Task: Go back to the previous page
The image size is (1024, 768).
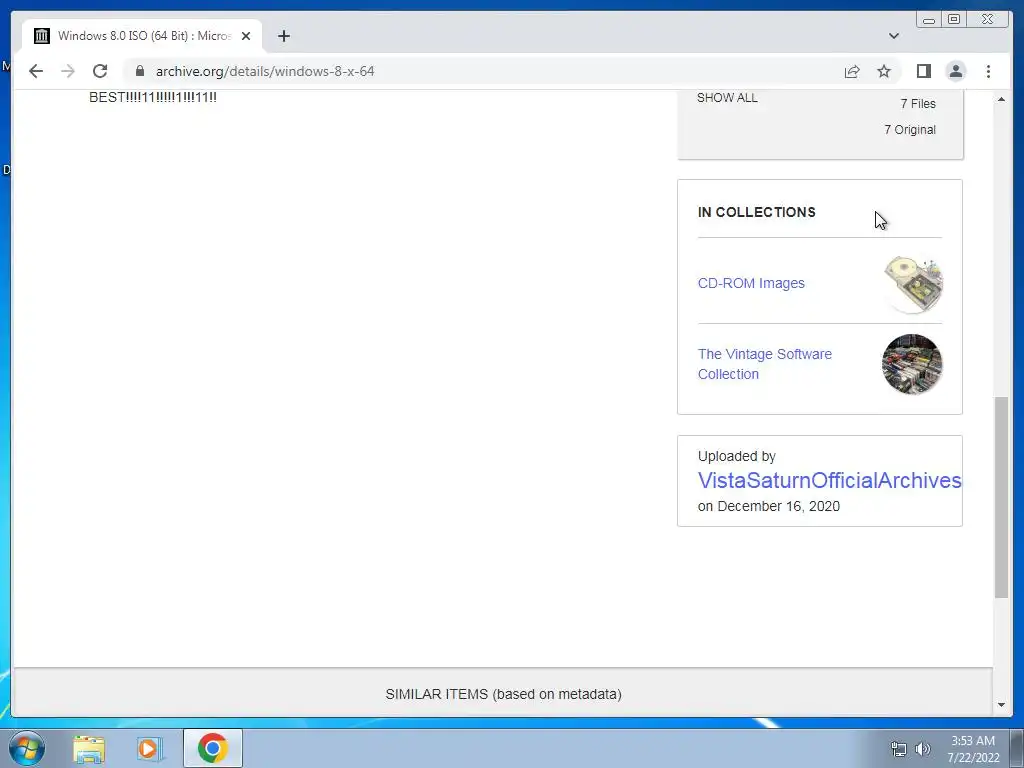Action: pyautogui.click(x=36, y=71)
